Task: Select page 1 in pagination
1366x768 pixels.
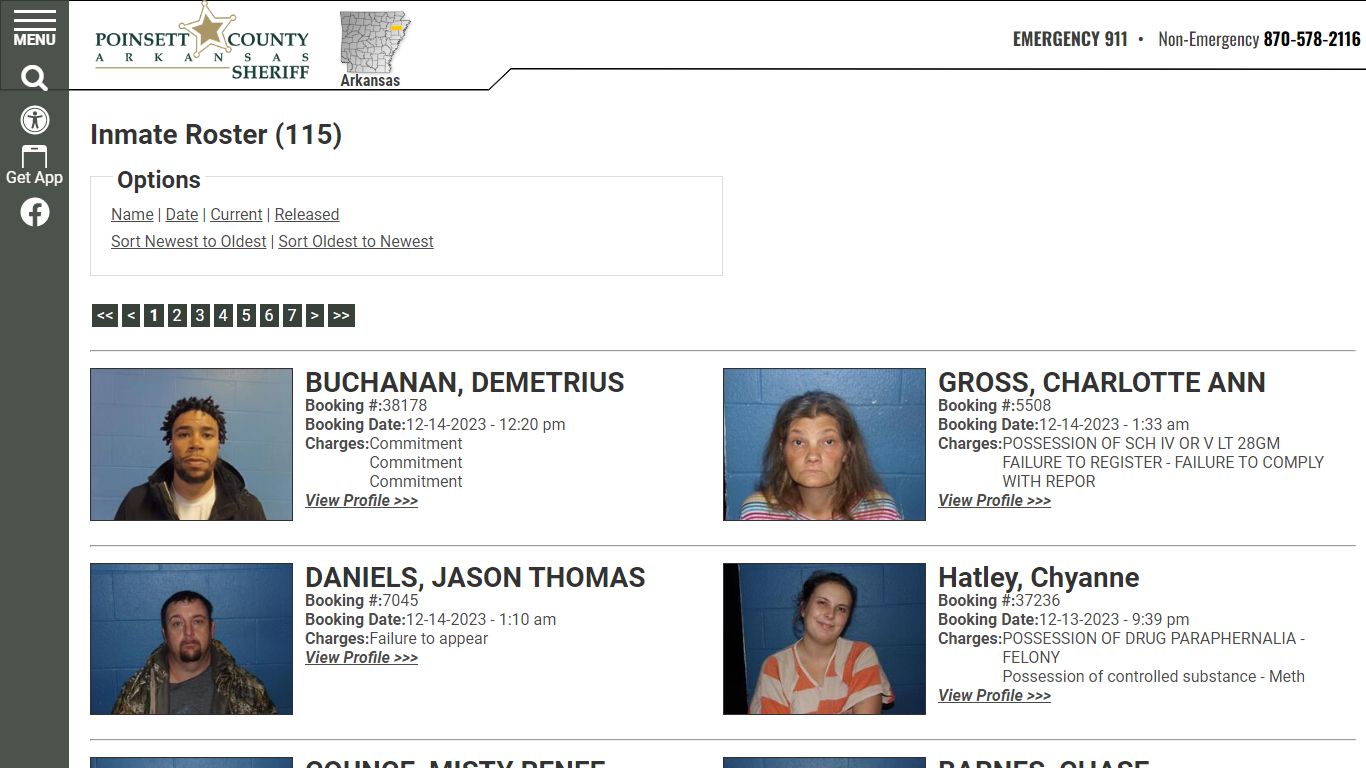Action: click(x=153, y=316)
